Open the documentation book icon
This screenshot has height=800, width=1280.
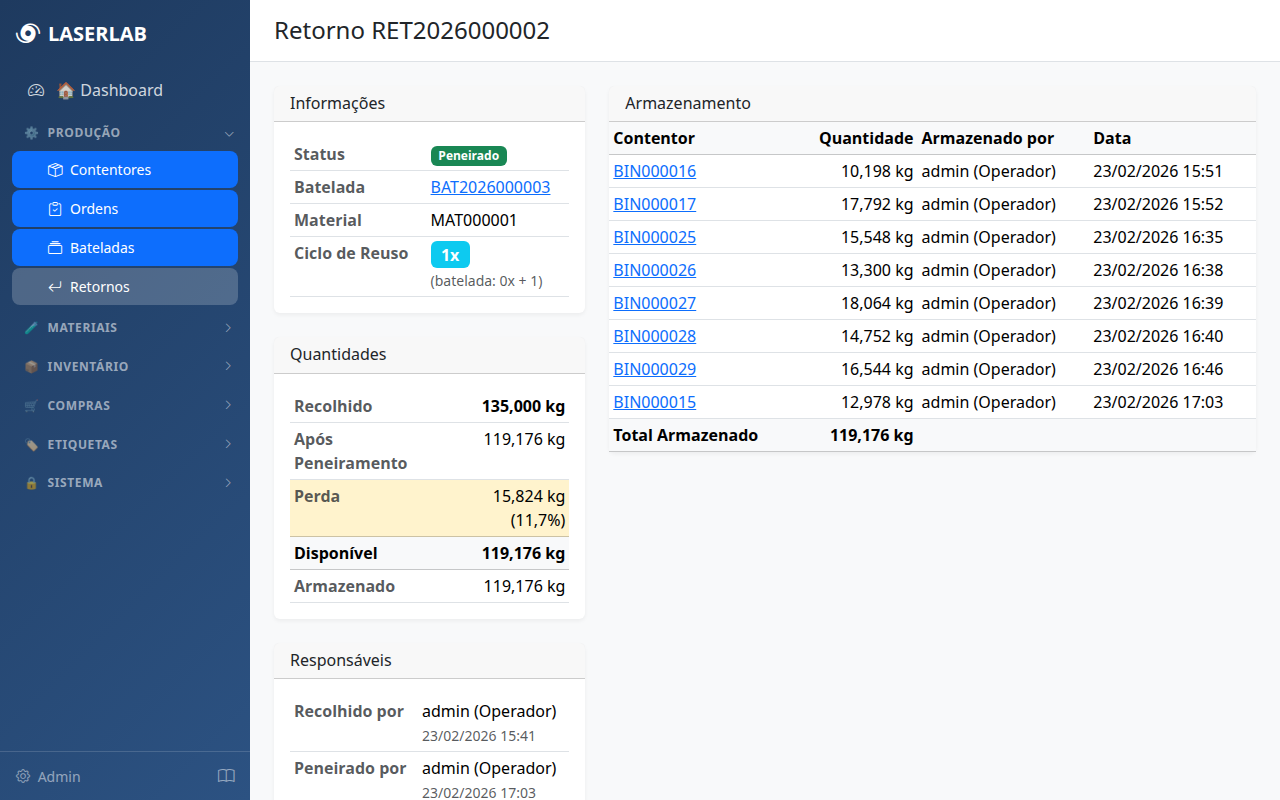(226, 777)
